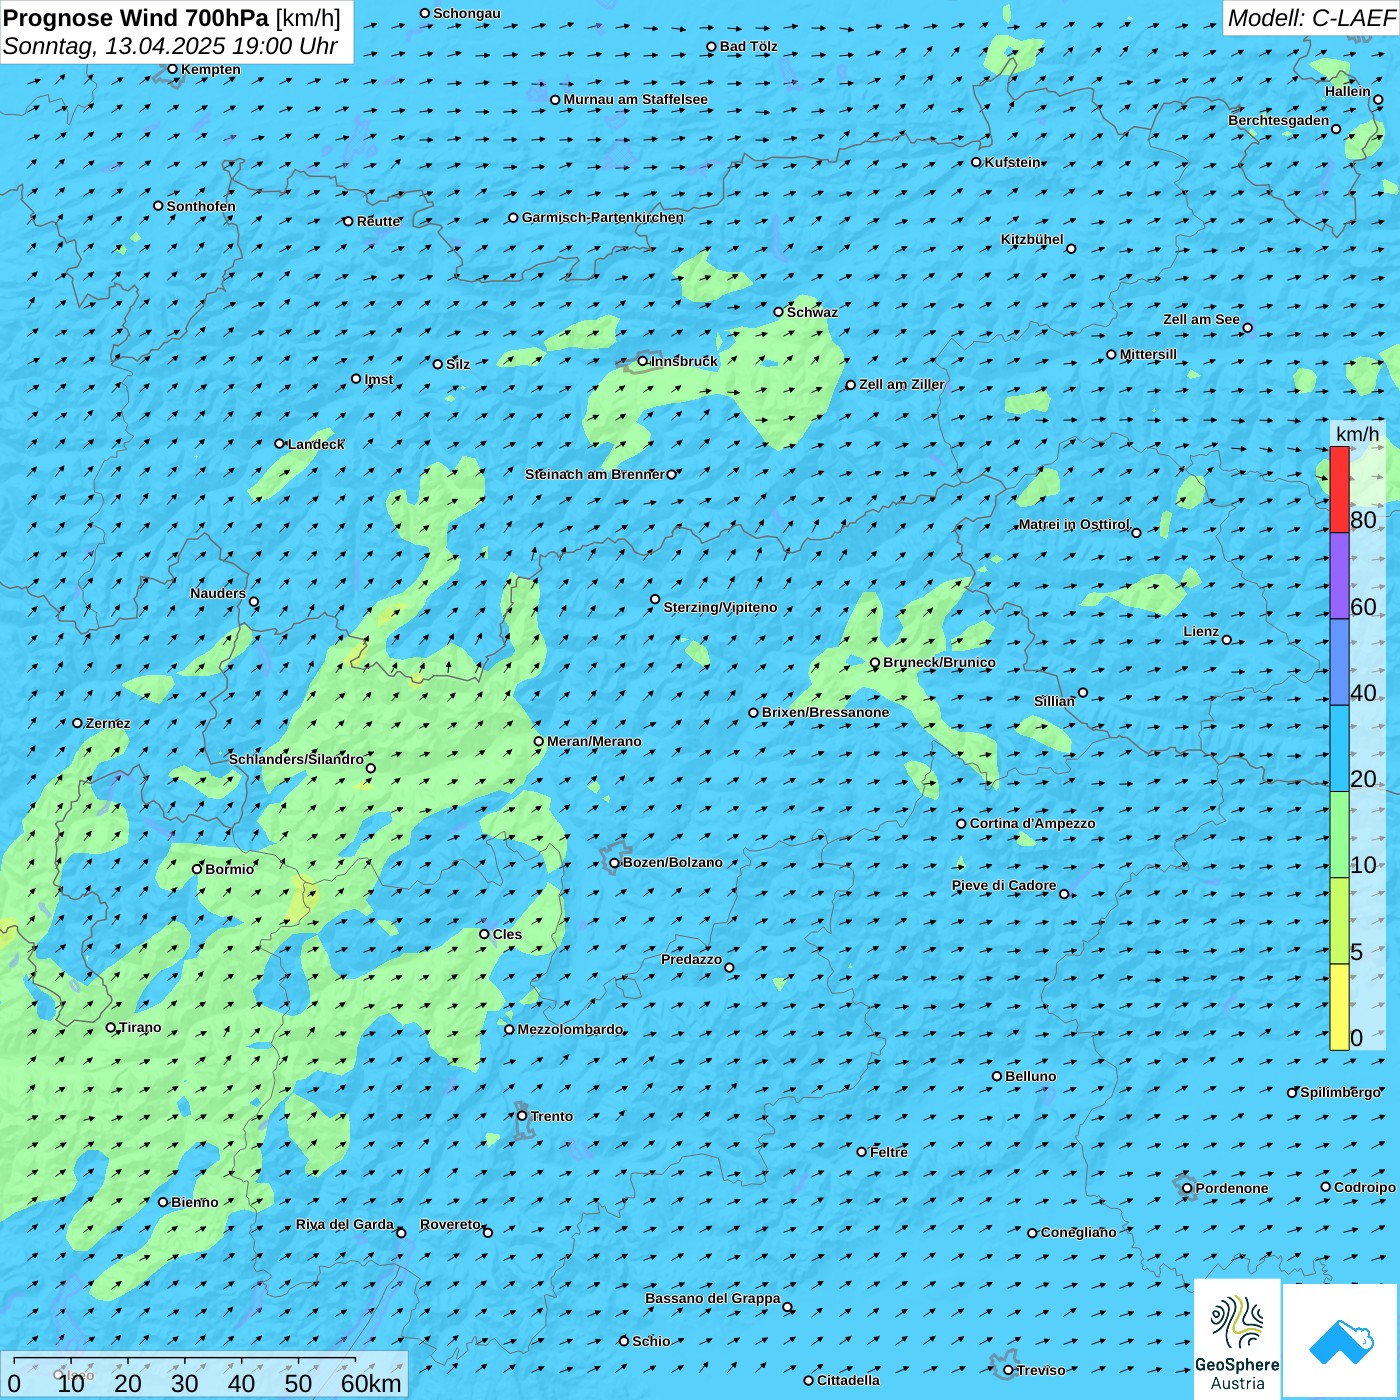The height and width of the screenshot is (1400, 1400).
Task: Click the GeoSphere Austria logo
Action: click(1237, 1338)
